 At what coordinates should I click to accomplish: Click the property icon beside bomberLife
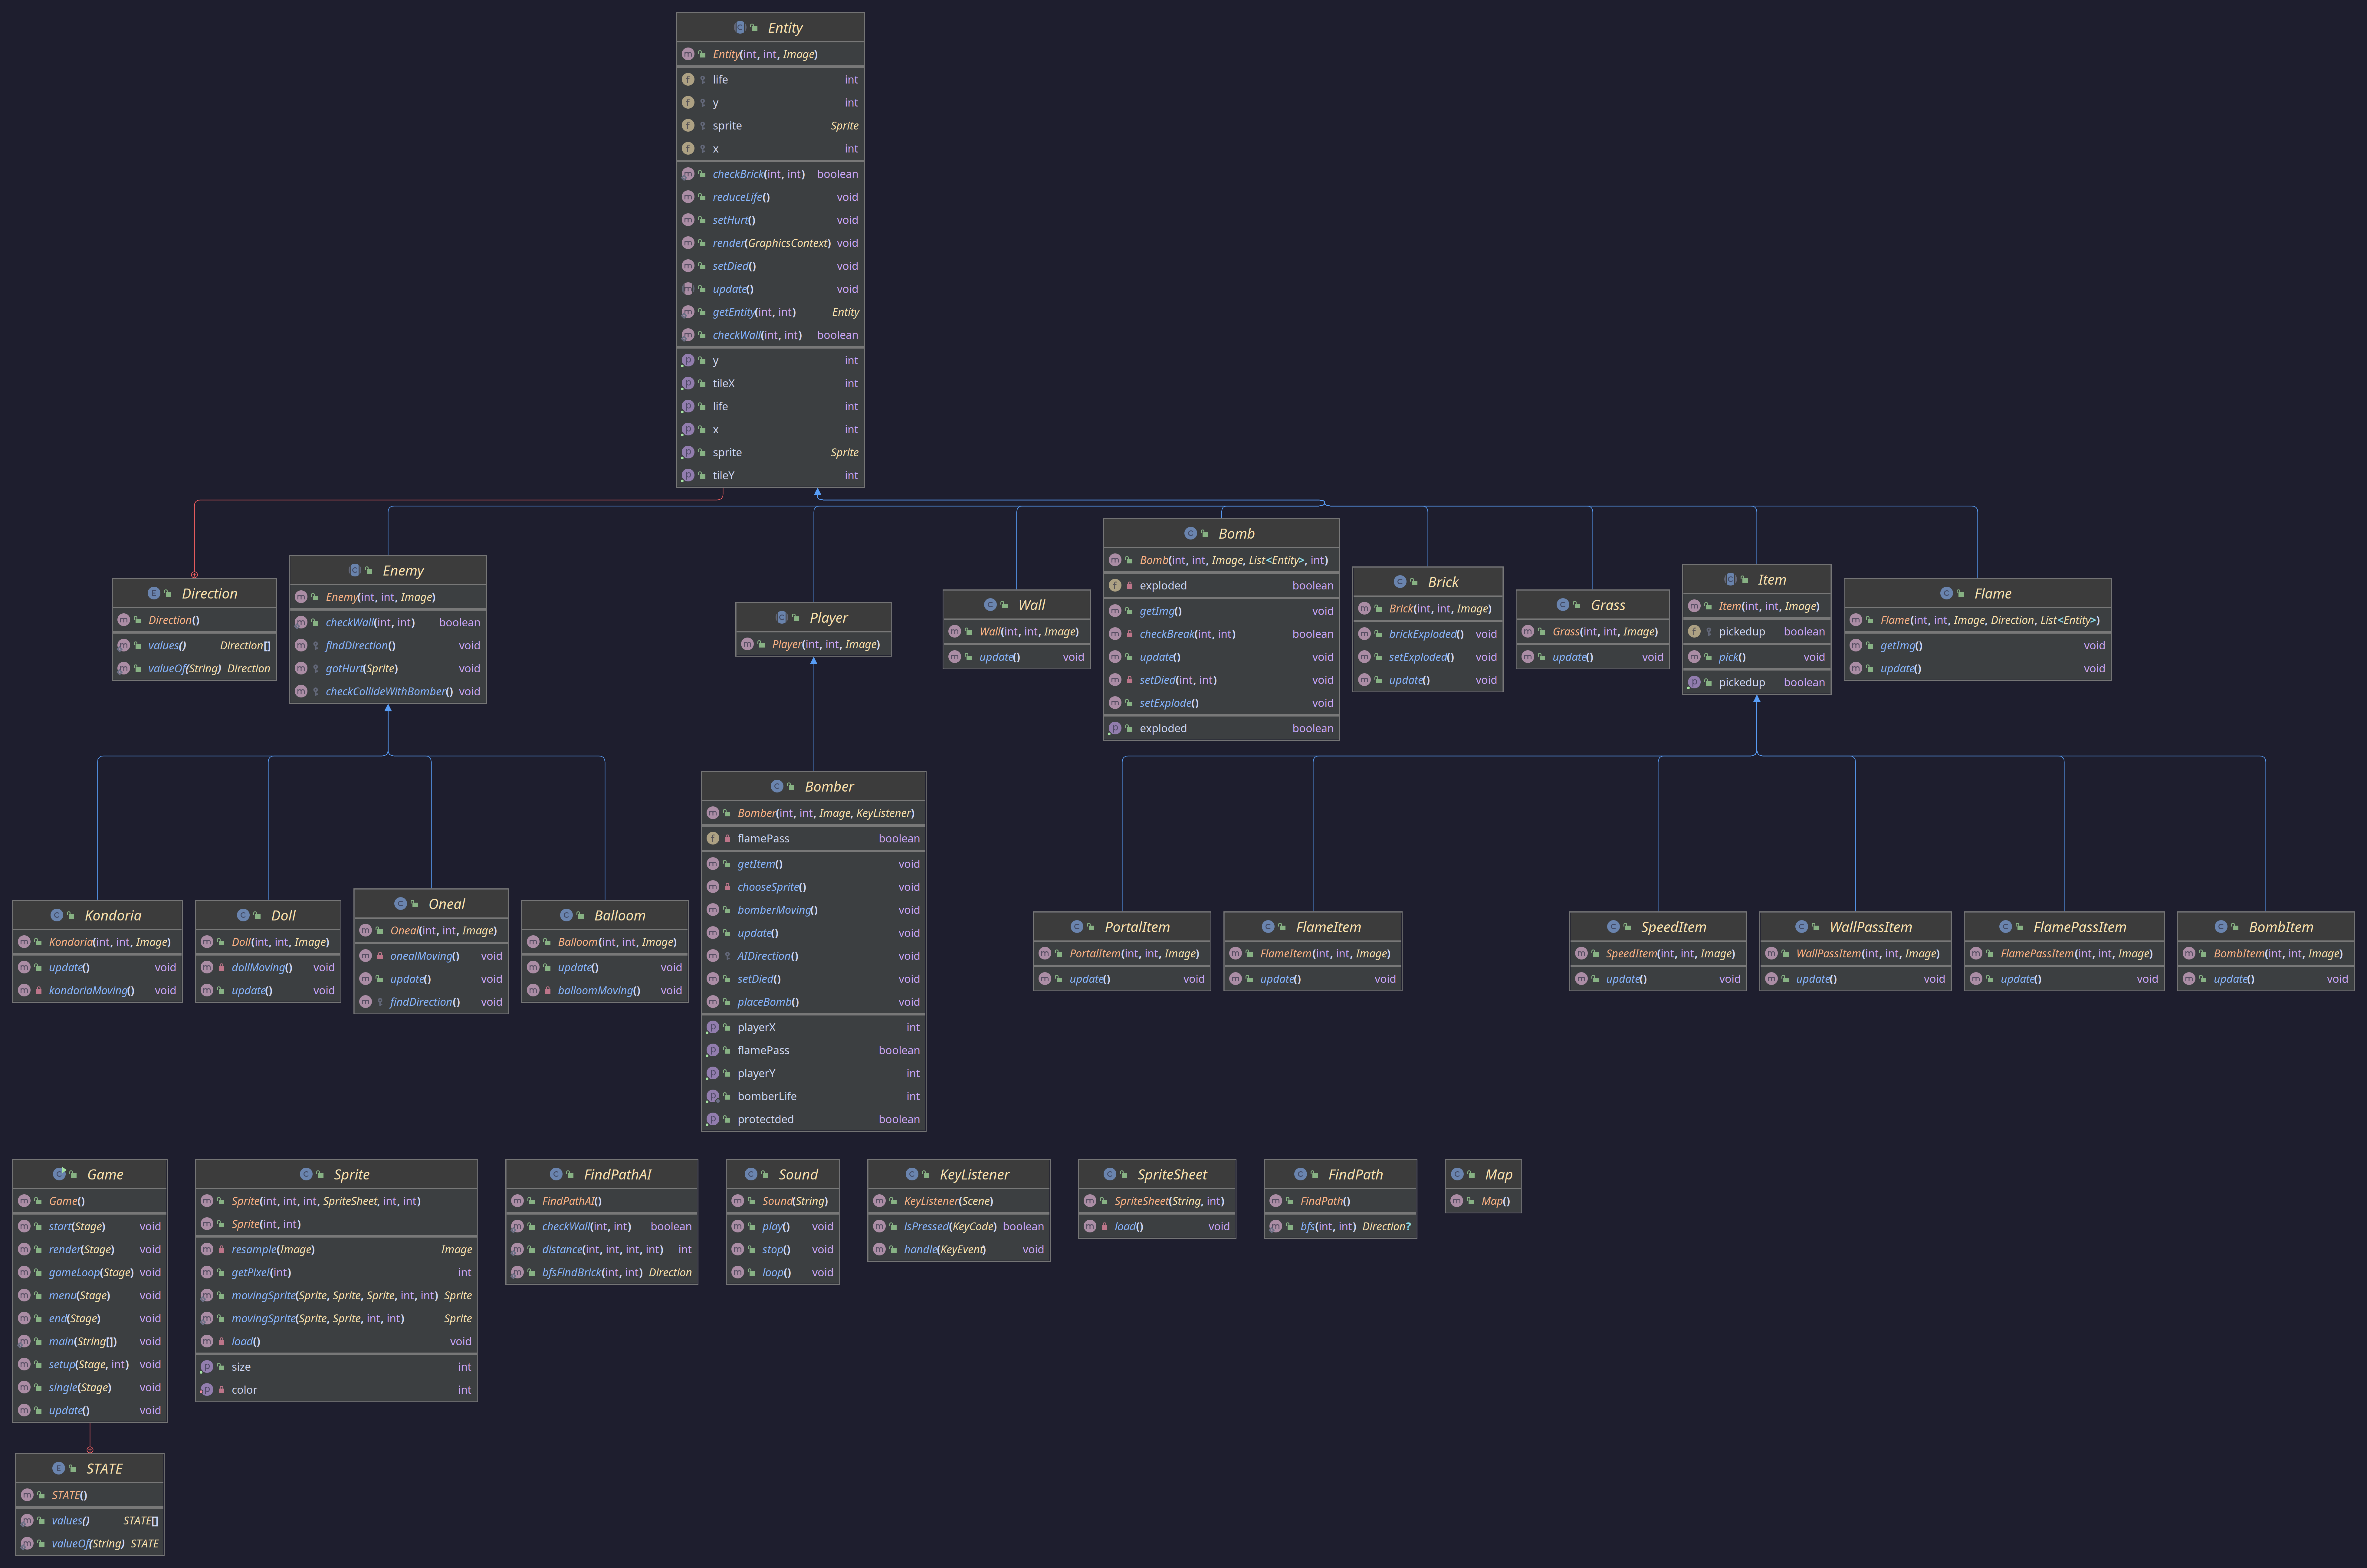point(713,1096)
